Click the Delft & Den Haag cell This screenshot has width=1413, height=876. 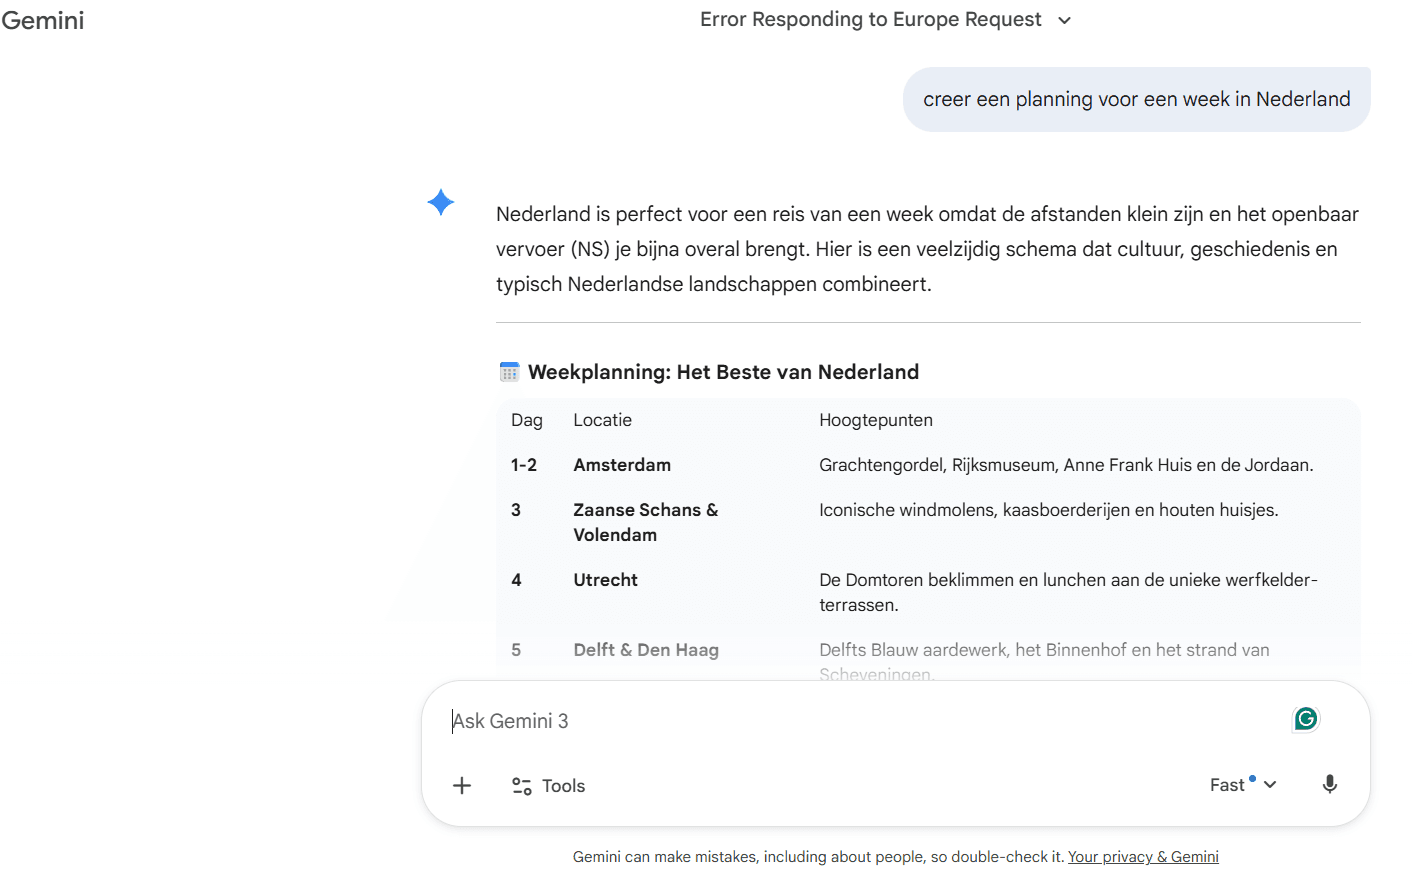[x=646, y=650]
